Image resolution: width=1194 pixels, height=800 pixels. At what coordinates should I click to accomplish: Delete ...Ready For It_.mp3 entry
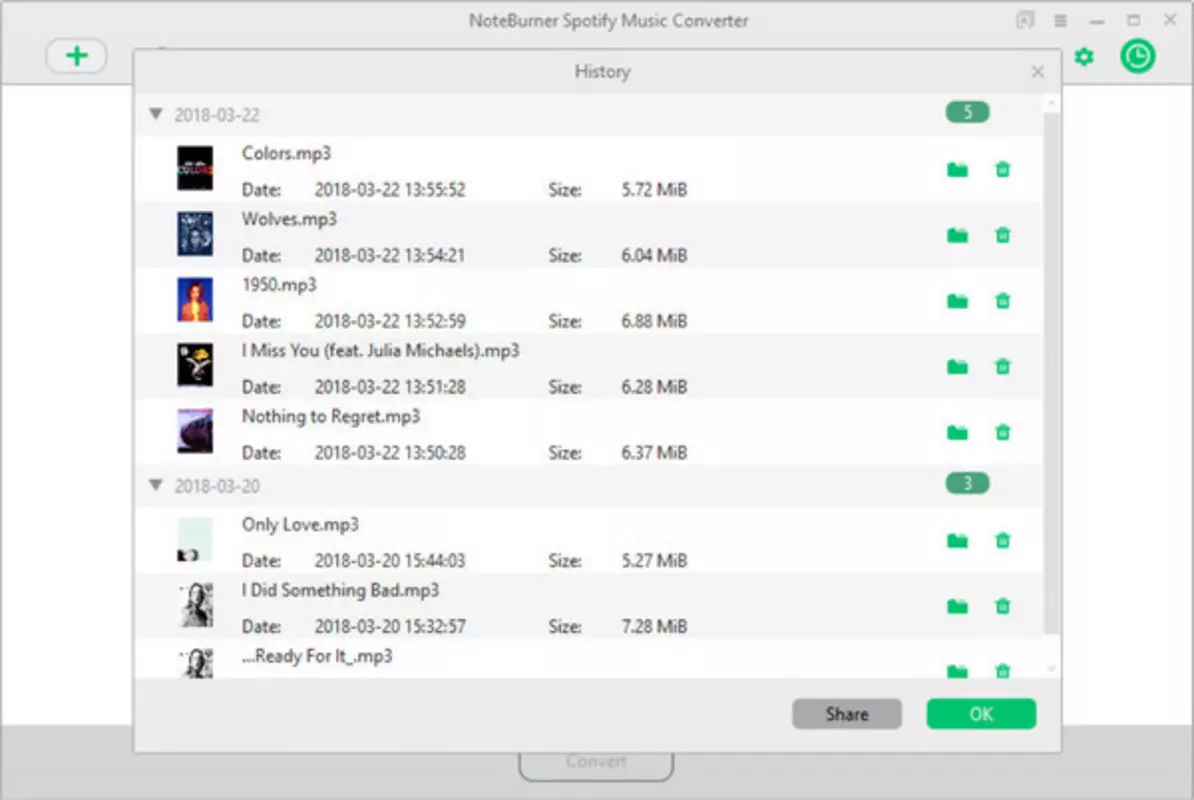1003,670
